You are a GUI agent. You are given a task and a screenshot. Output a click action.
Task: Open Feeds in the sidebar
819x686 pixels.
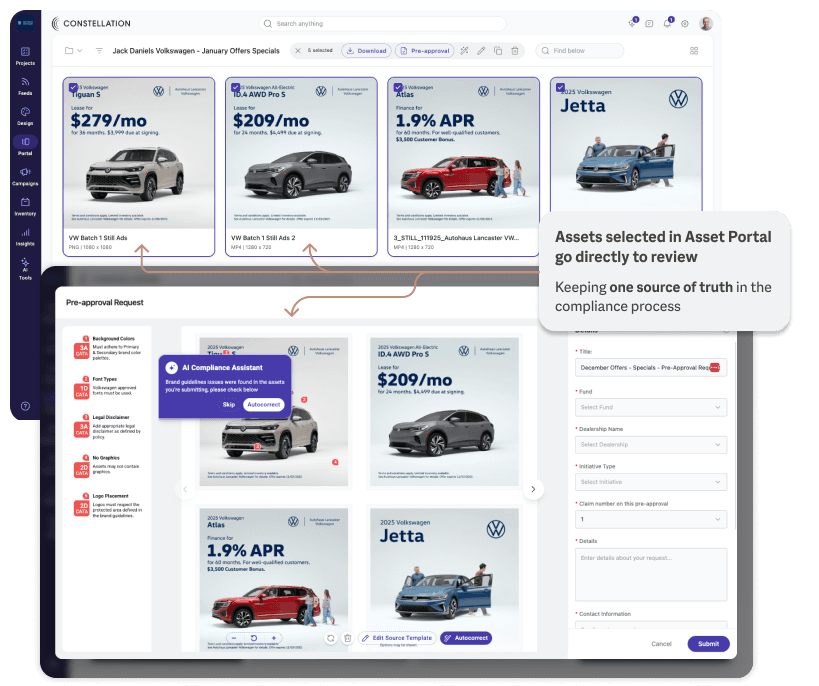[25, 86]
